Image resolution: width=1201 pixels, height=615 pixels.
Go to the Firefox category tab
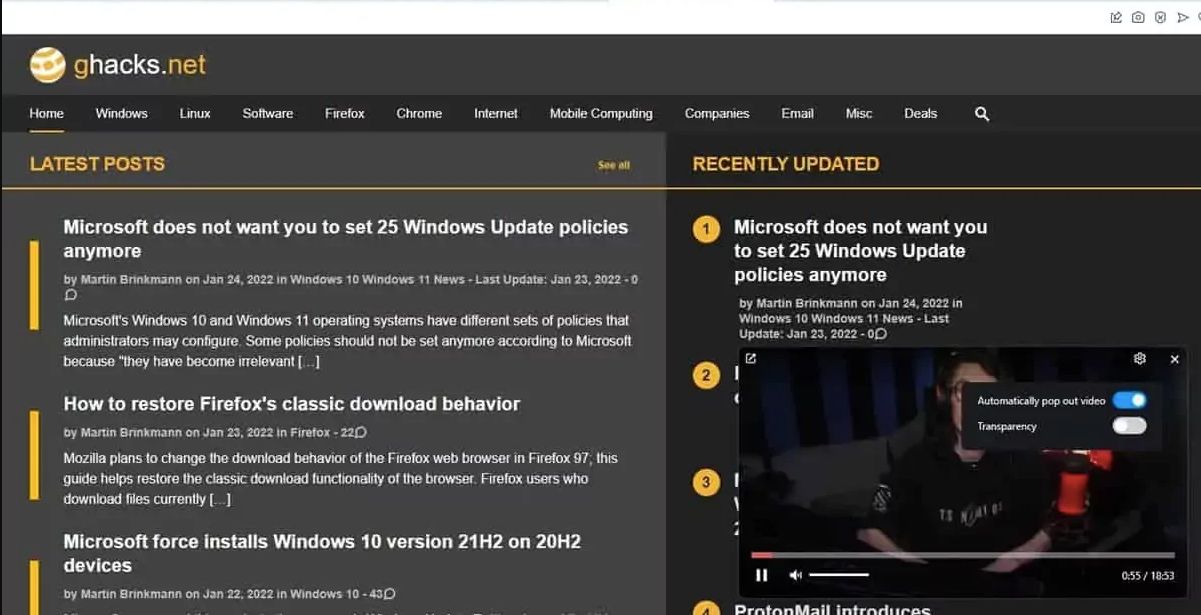click(344, 114)
